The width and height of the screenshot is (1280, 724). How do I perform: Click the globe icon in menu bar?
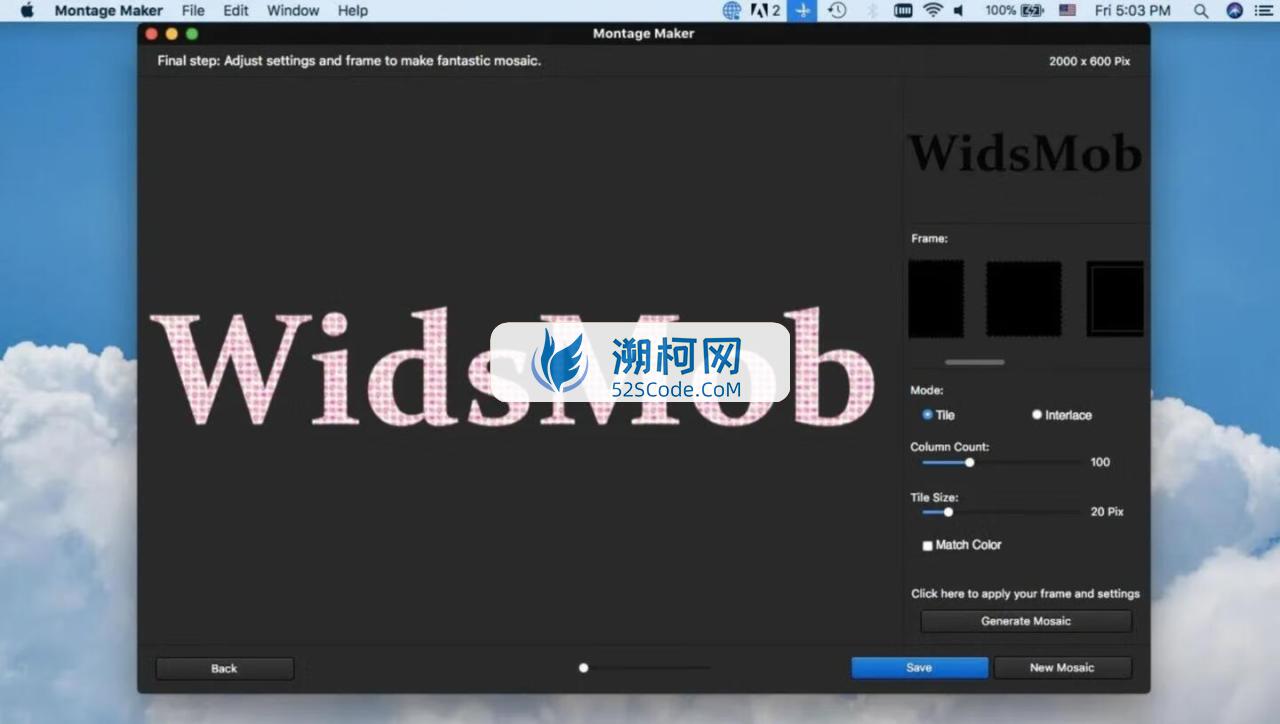[732, 10]
